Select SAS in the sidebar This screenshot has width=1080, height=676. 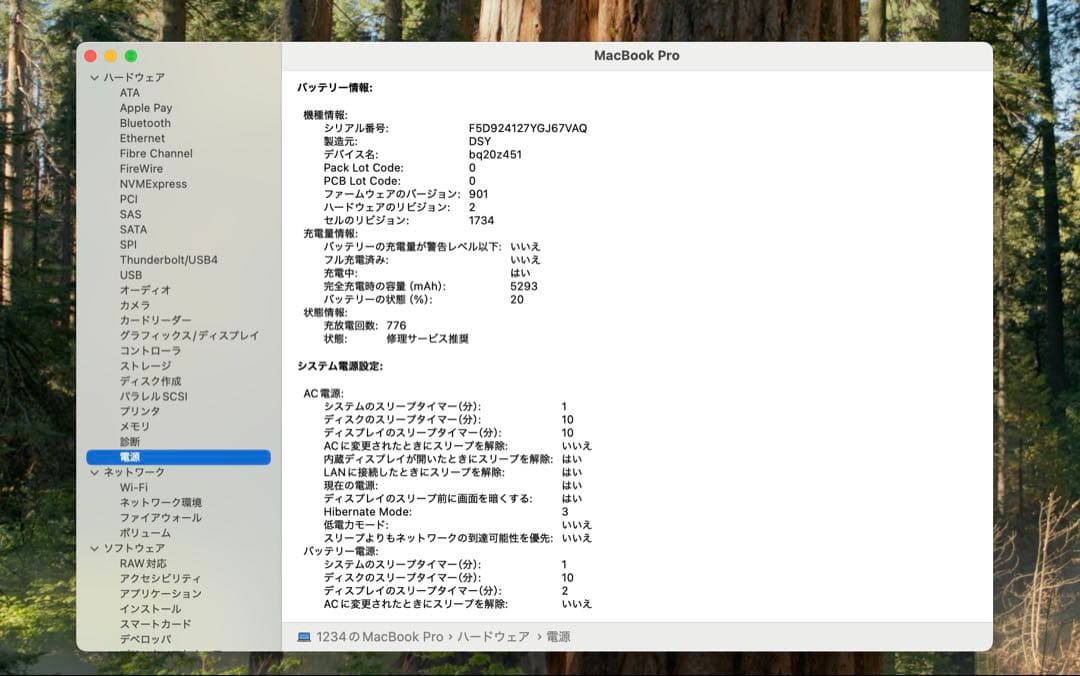click(130, 214)
